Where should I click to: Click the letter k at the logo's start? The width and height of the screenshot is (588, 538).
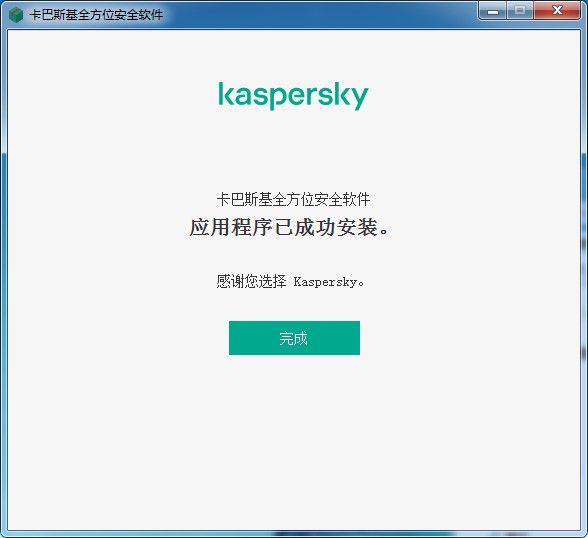(226, 94)
